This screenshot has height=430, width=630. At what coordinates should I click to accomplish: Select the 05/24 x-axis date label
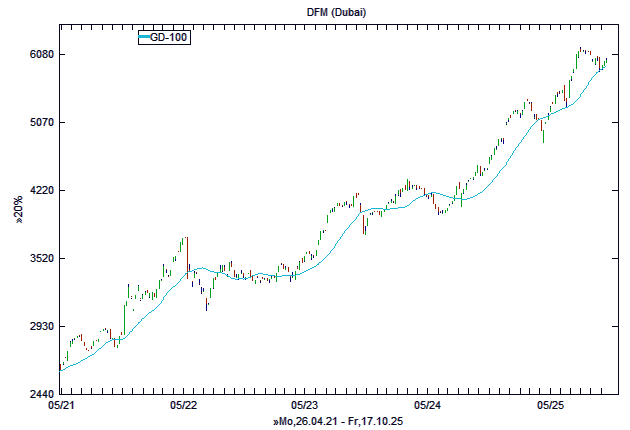point(427,406)
